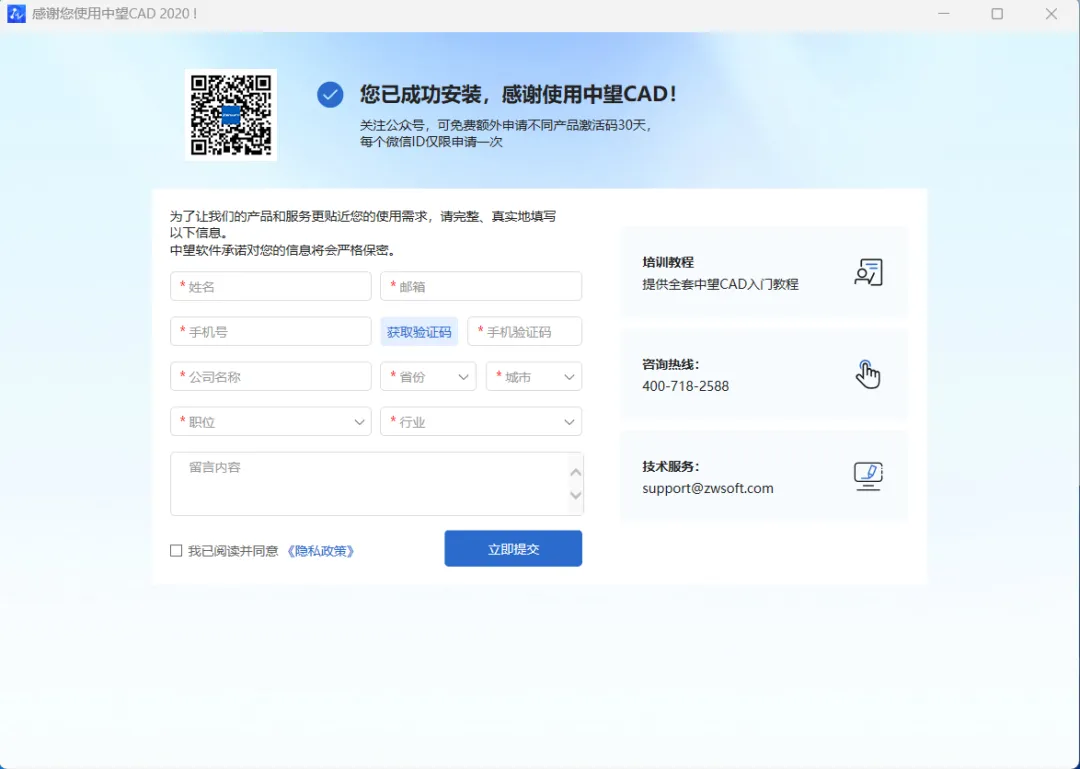
Task: Click the blue success checkmark icon
Action: [330, 94]
